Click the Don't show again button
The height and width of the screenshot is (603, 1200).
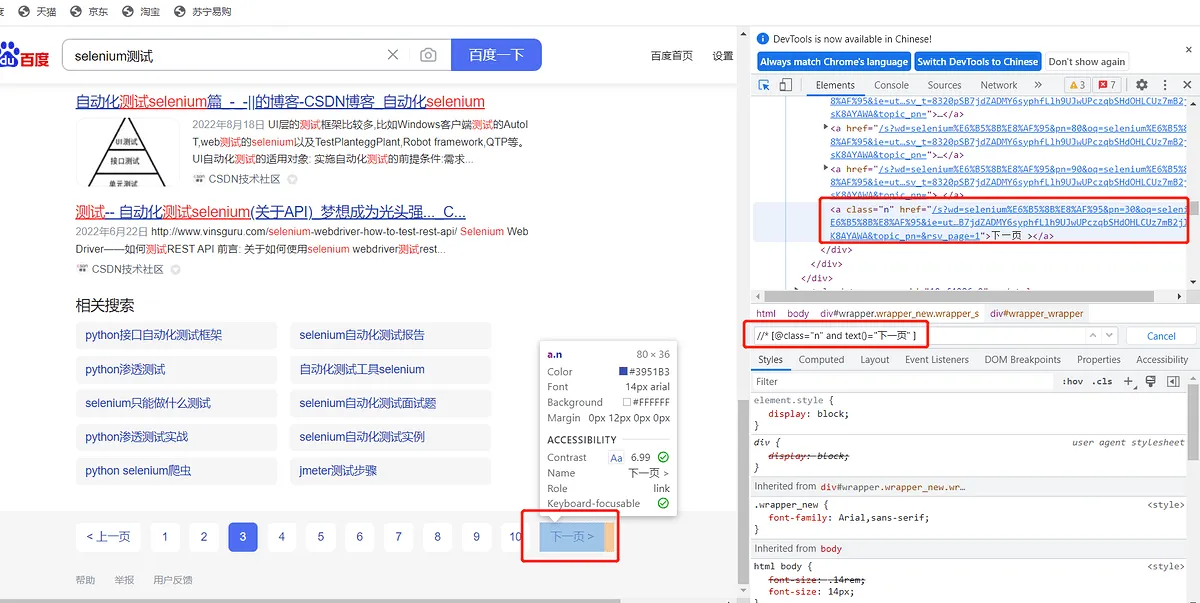(x=1087, y=61)
